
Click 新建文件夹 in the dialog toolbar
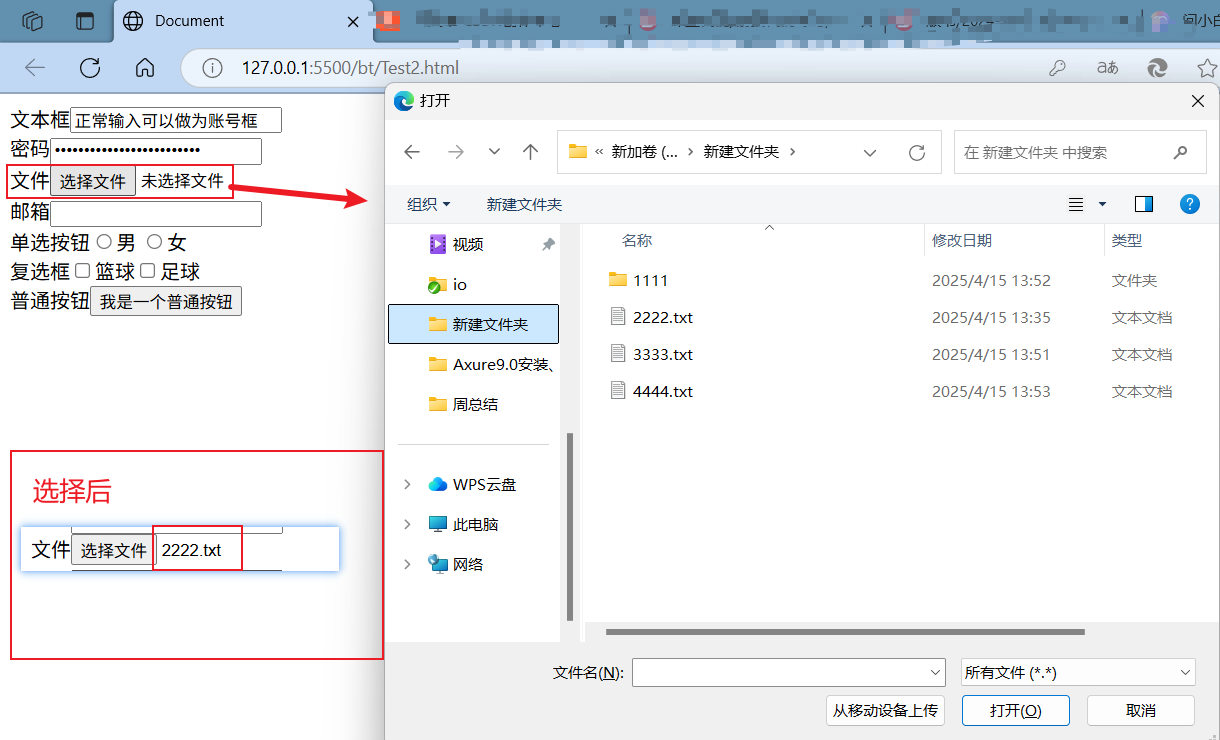(x=524, y=204)
